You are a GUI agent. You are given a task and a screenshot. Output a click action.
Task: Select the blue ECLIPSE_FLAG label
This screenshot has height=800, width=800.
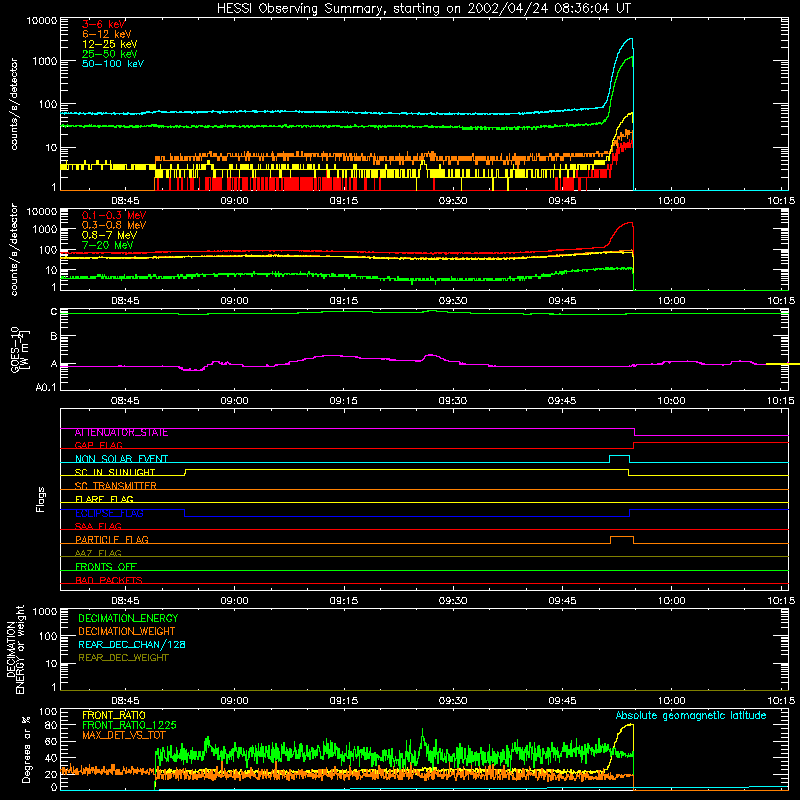pyautogui.click(x=109, y=513)
